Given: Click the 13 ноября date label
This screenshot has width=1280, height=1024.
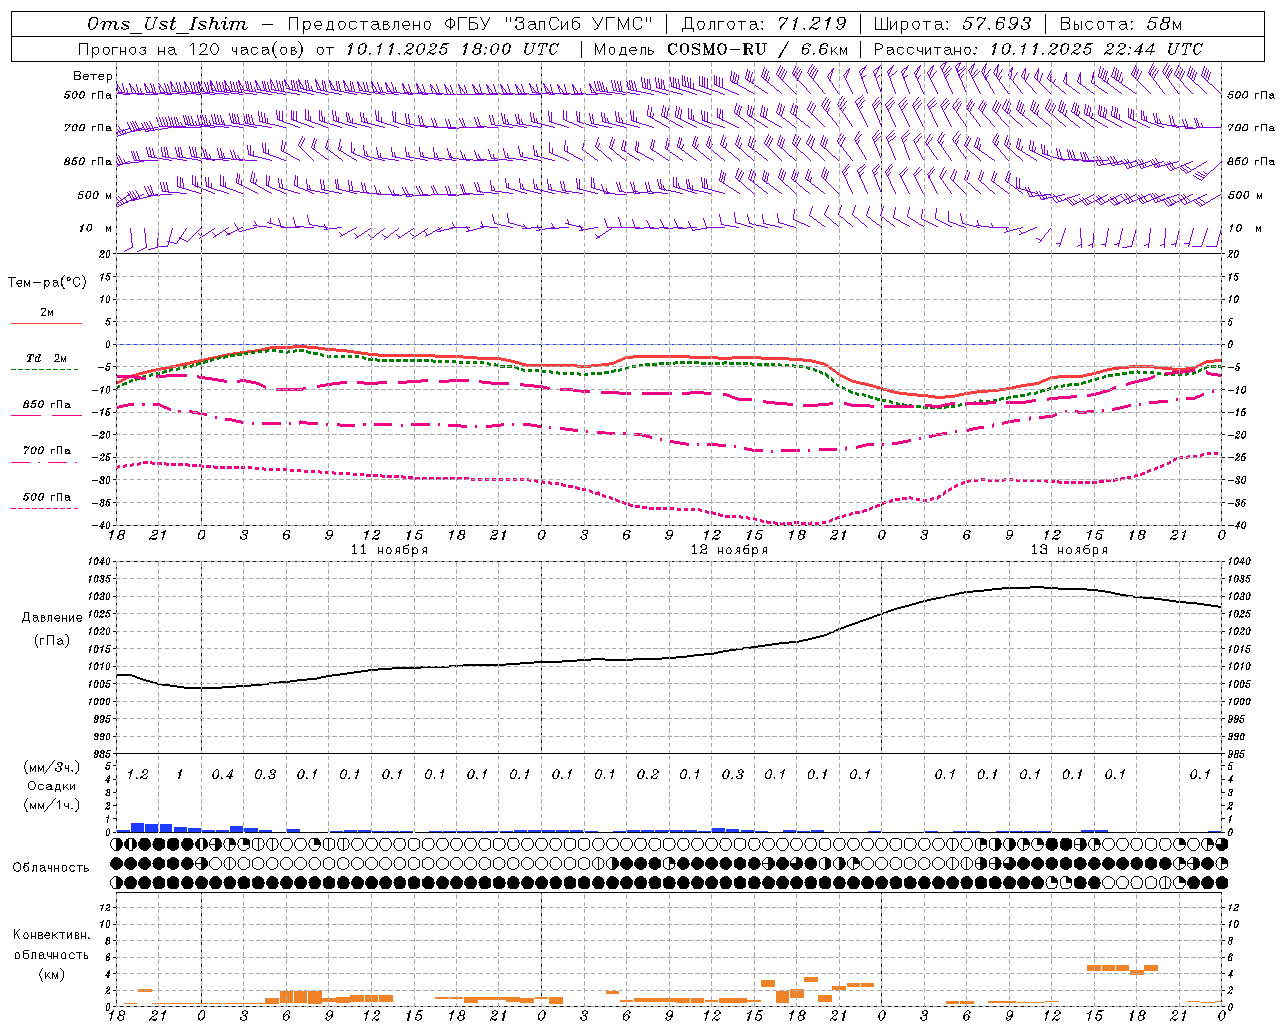Looking at the screenshot, I should click(x=1069, y=550).
